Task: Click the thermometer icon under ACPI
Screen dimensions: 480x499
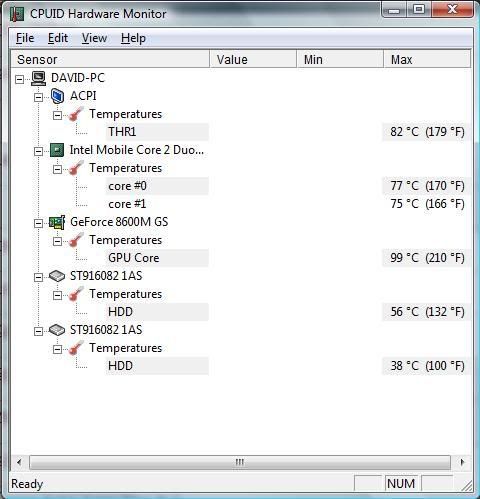Action: point(76,114)
